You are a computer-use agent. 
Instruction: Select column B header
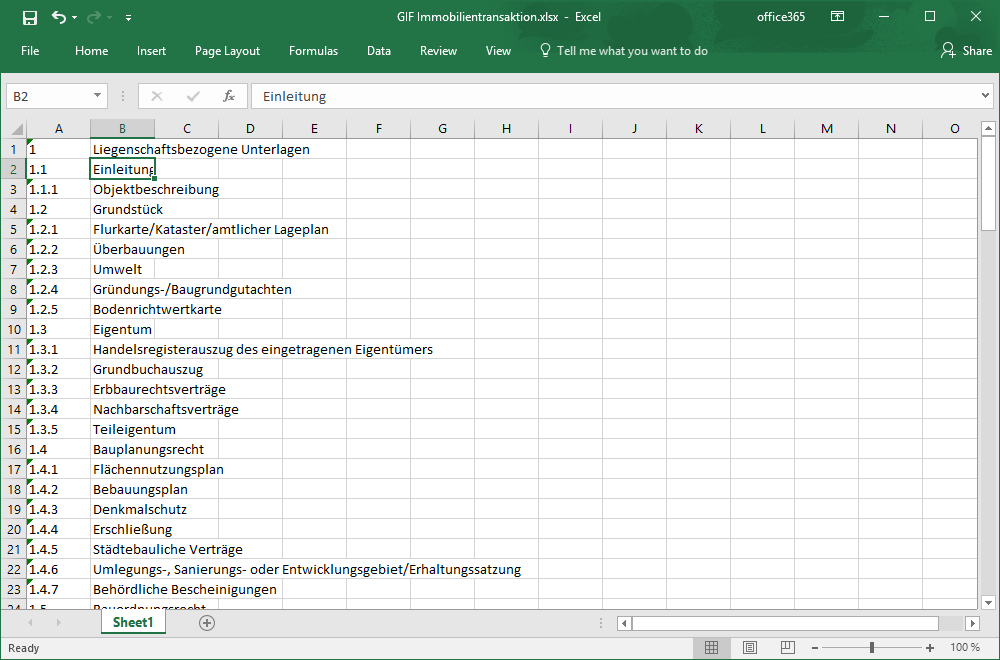[x=122, y=129]
